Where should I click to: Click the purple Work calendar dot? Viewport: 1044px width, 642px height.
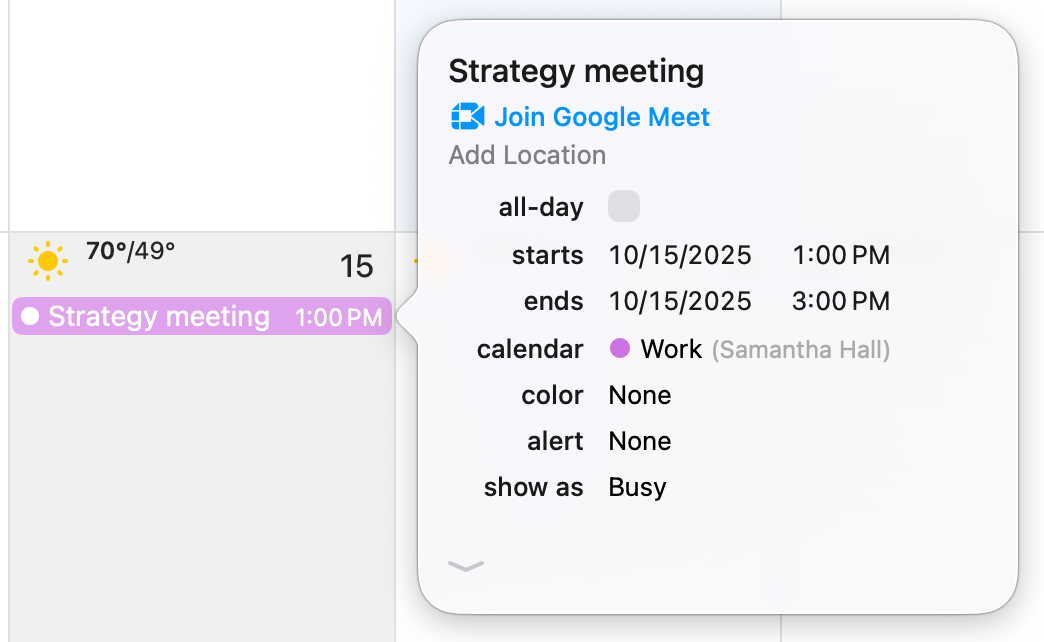pos(620,349)
